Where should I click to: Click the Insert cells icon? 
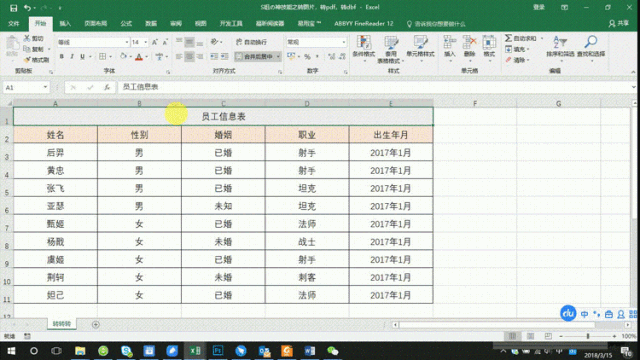click(450, 42)
